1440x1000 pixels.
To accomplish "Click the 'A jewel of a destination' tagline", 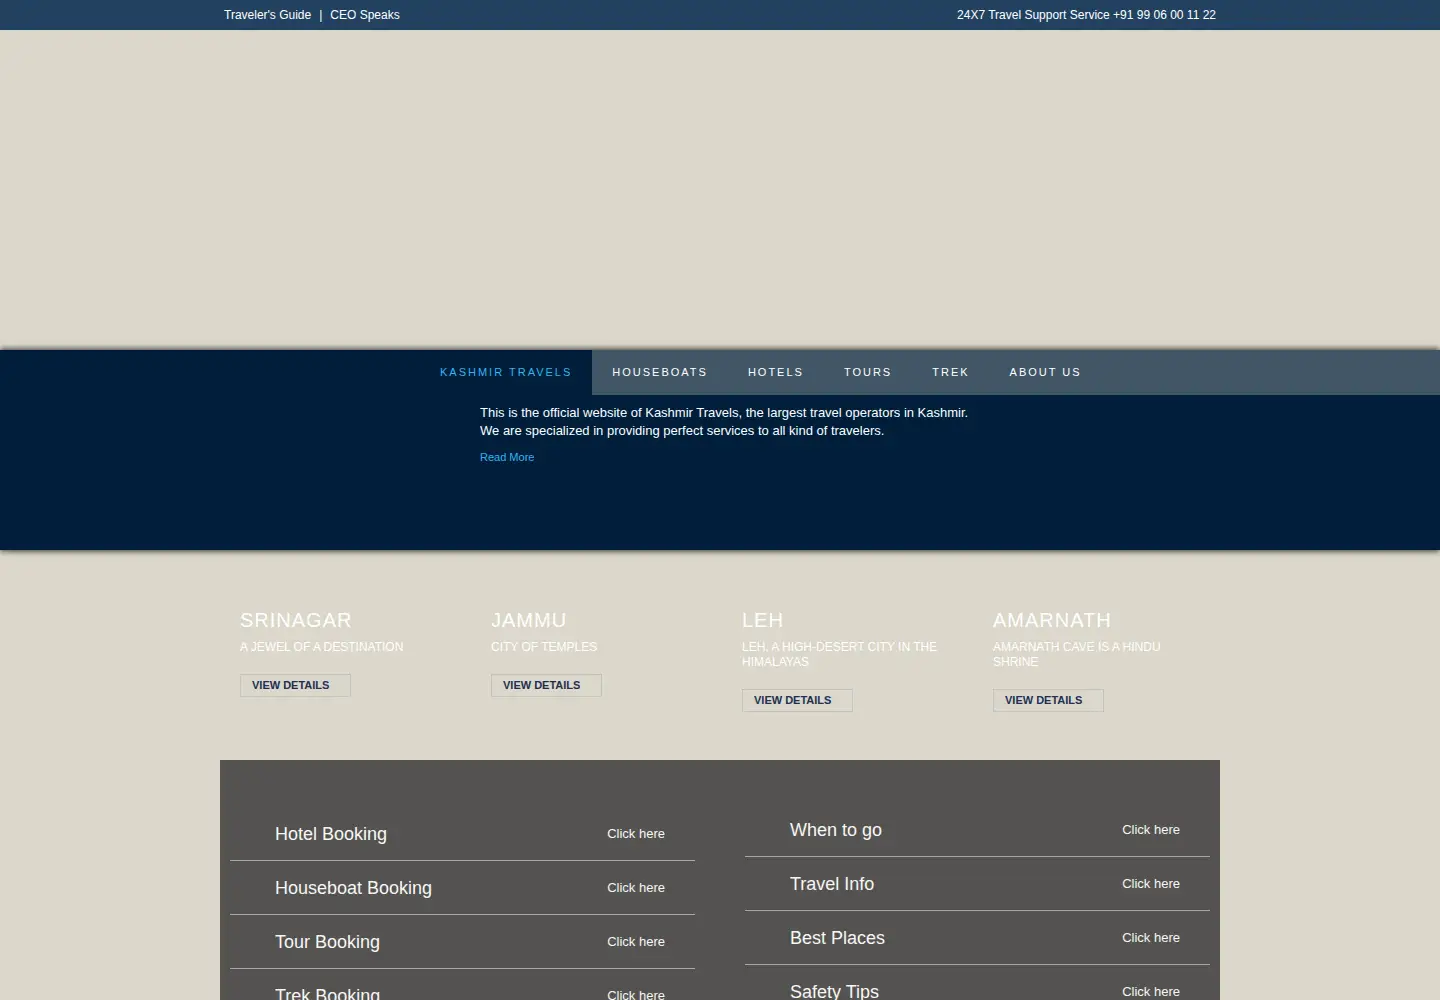I will click(322, 647).
